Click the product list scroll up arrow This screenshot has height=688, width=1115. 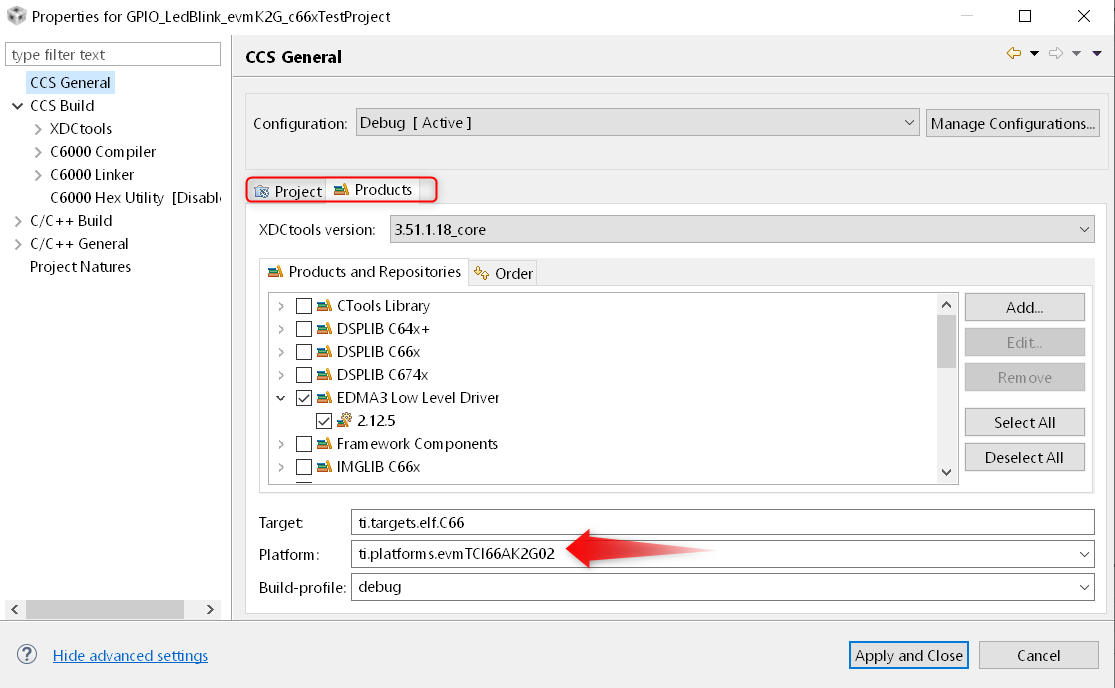(x=946, y=305)
